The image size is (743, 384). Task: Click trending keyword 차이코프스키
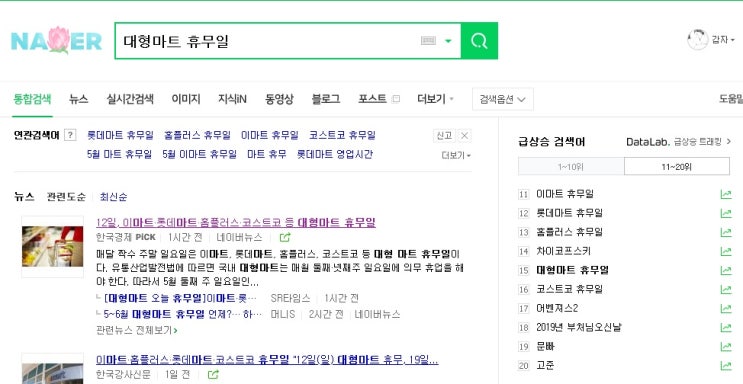[x=563, y=251]
